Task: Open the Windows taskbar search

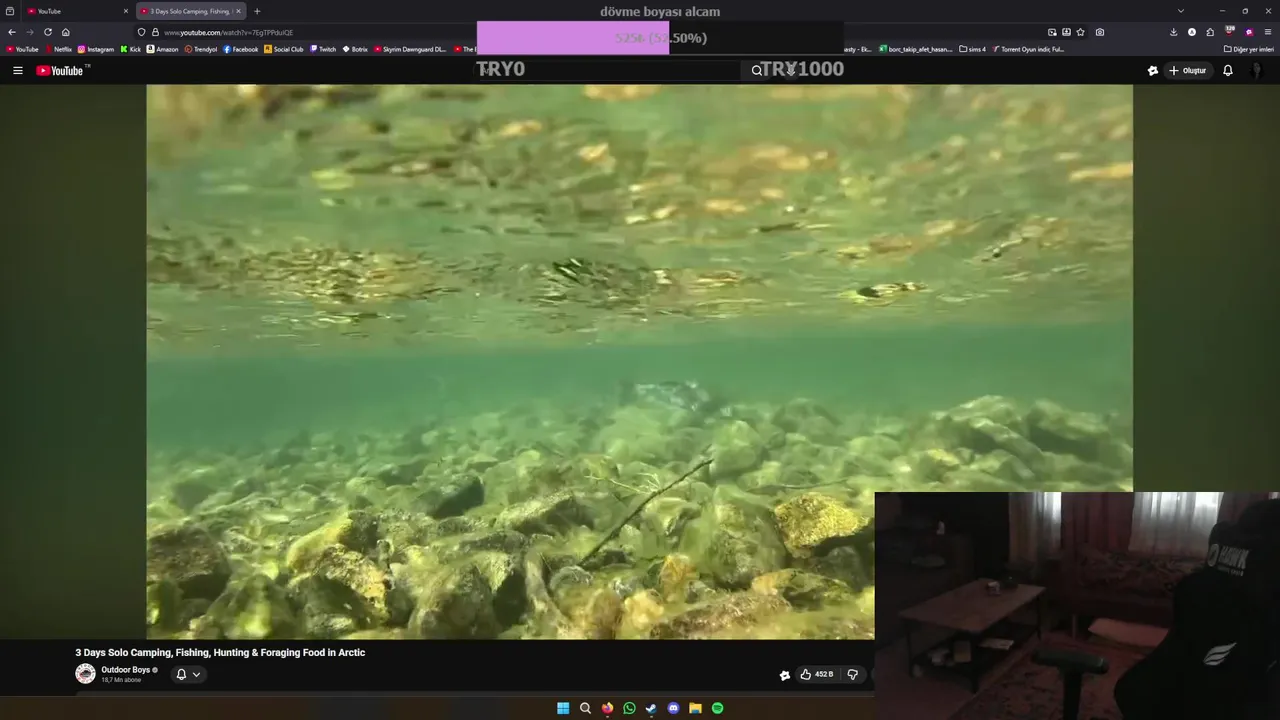Action: [585, 708]
